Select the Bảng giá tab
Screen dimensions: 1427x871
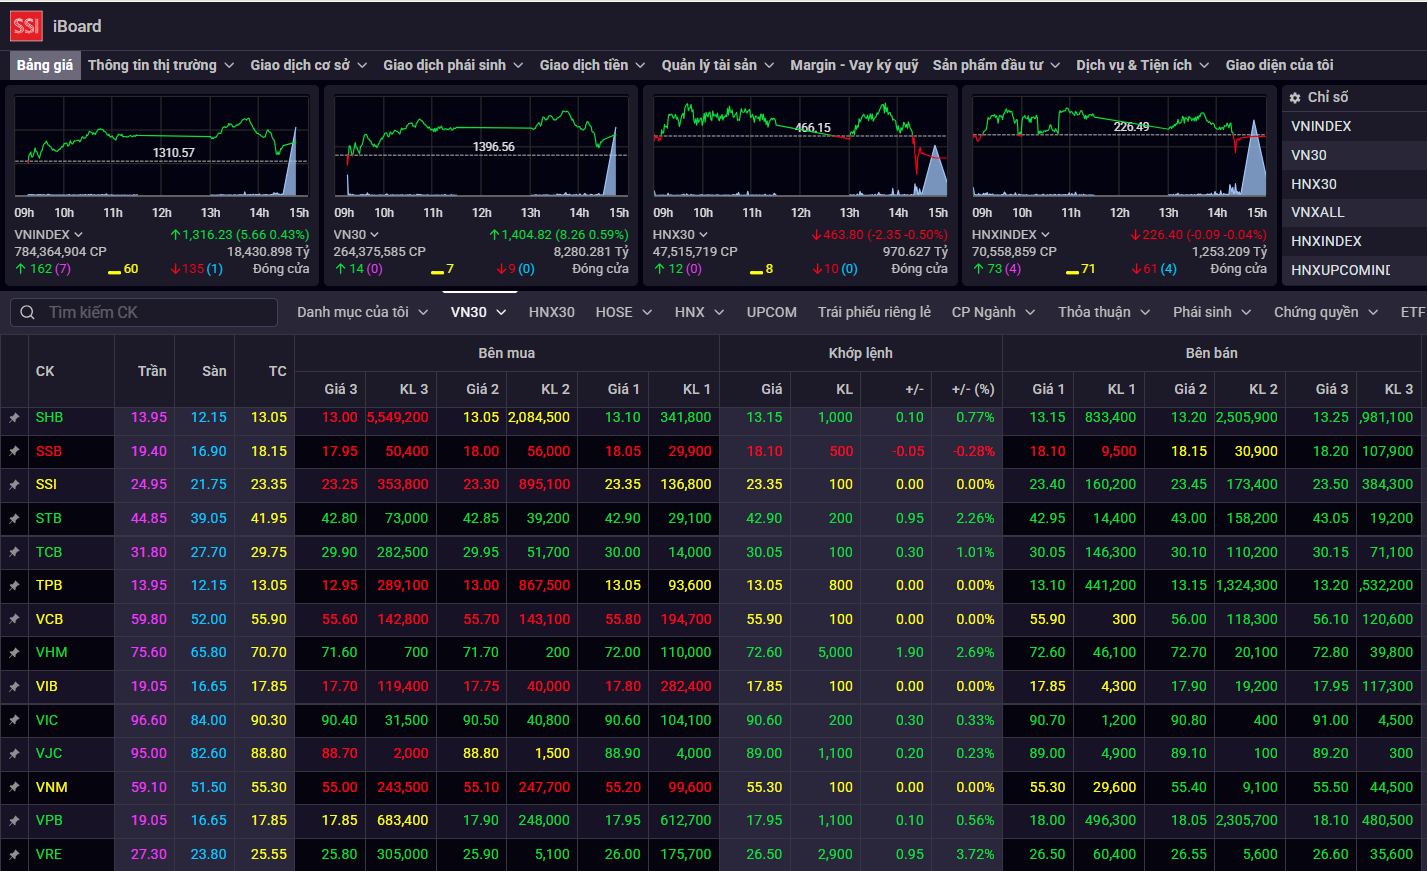point(45,65)
